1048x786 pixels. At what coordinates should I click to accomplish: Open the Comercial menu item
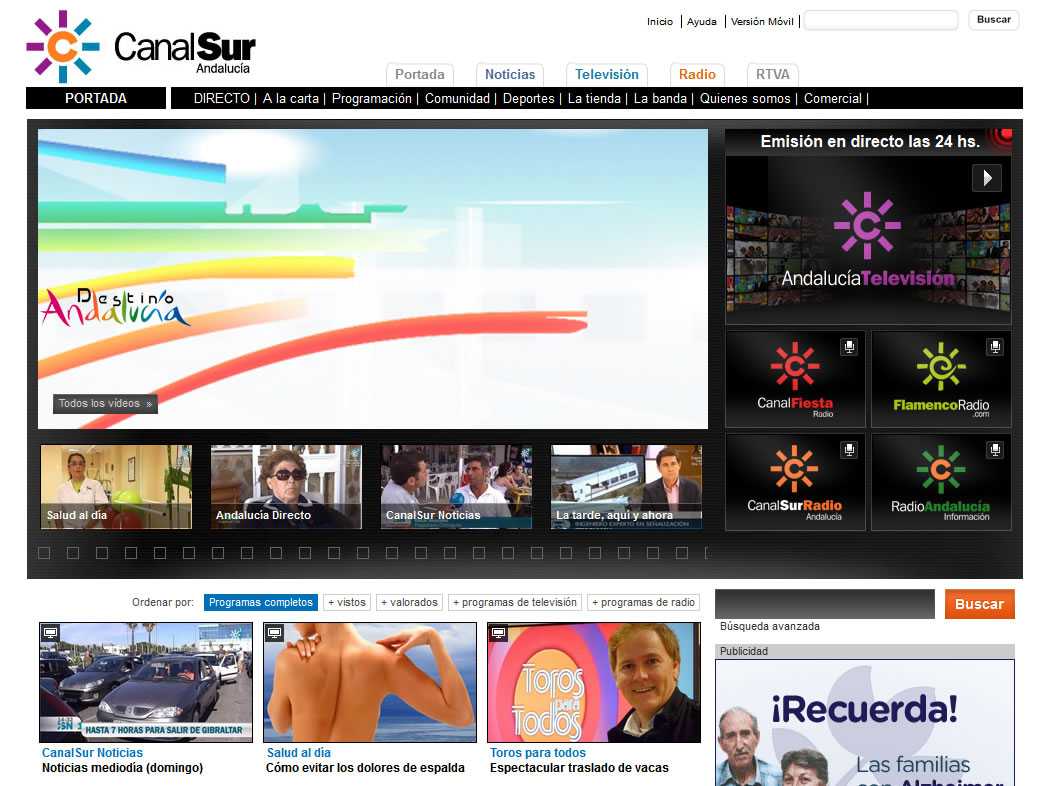pos(833,98)
